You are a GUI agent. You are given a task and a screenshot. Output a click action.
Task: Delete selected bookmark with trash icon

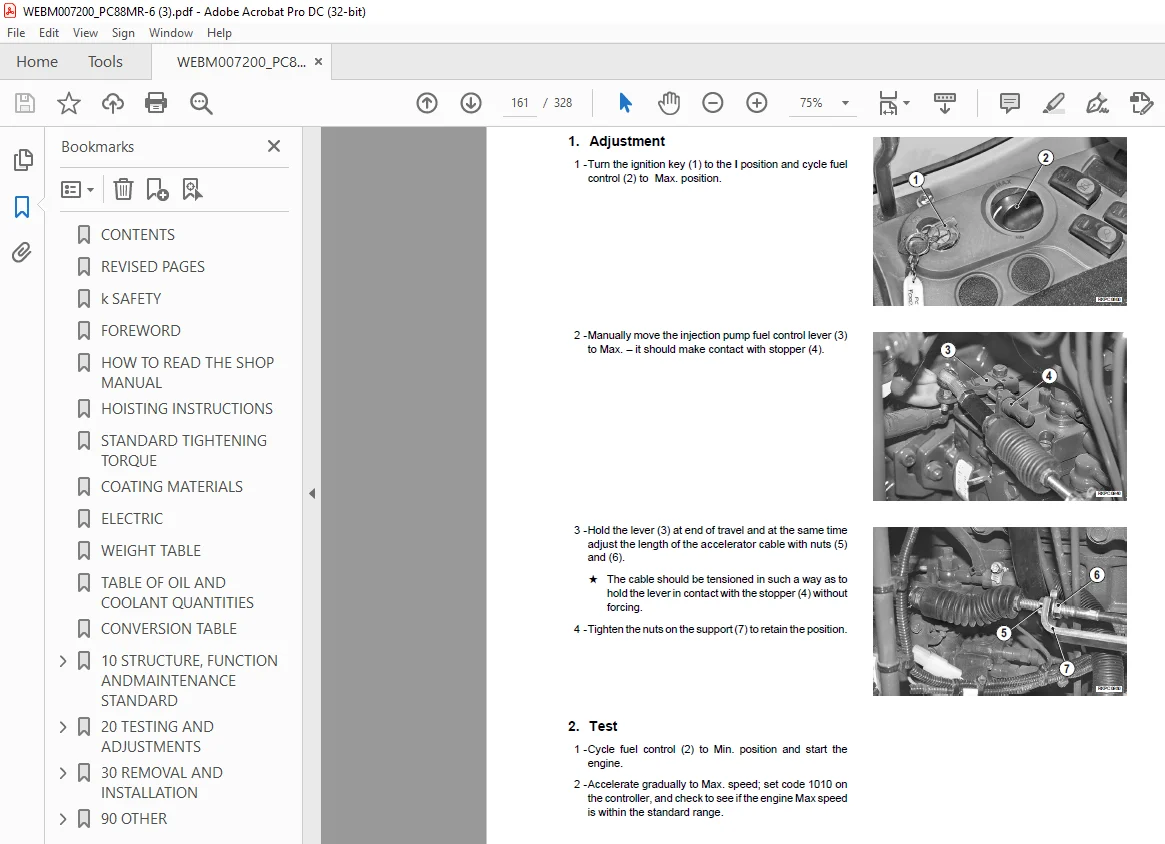(123, 189)
